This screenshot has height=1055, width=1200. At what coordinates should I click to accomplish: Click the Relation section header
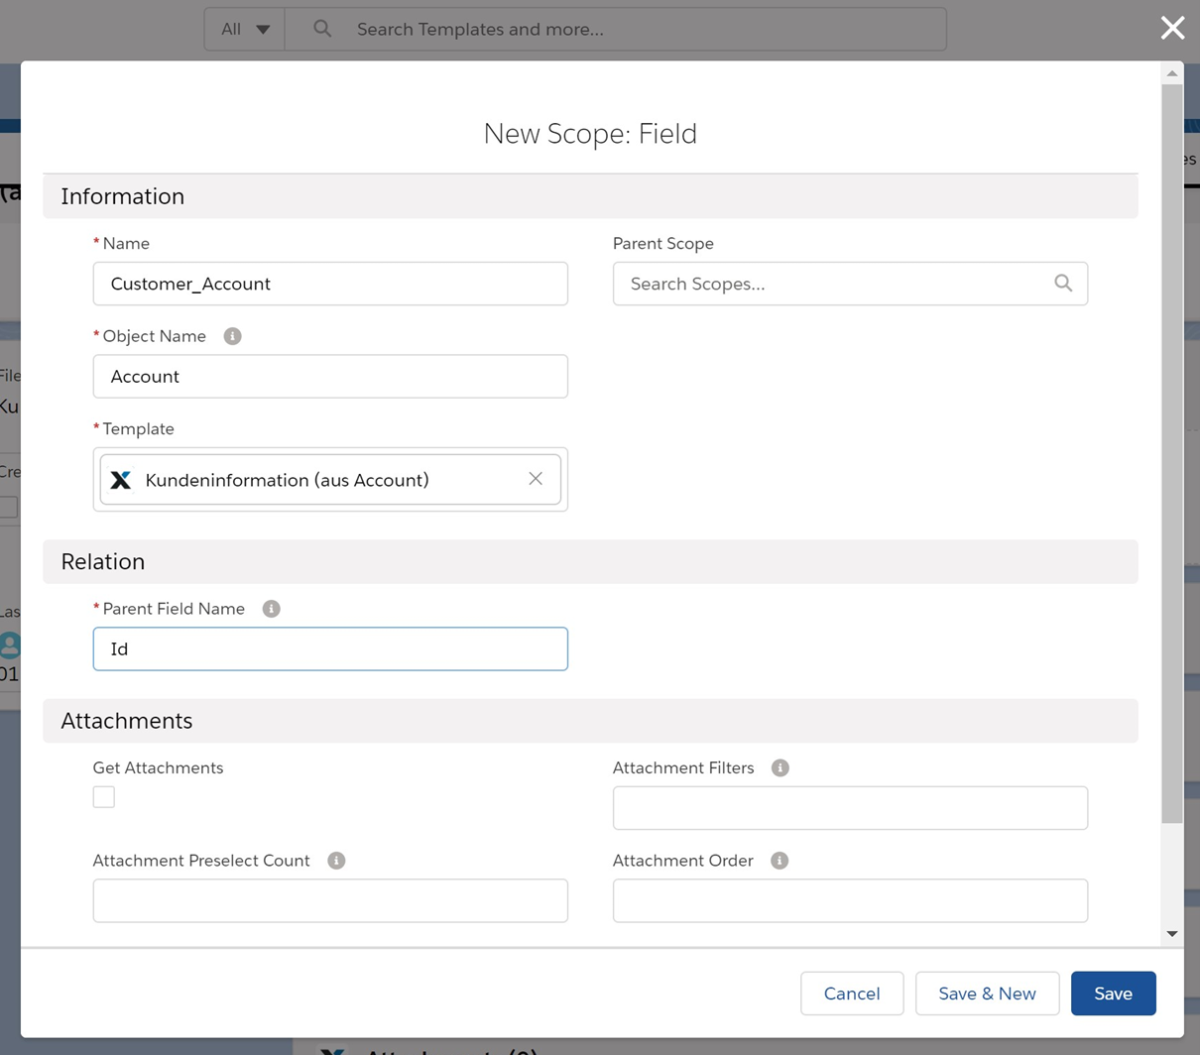[590, 562]
